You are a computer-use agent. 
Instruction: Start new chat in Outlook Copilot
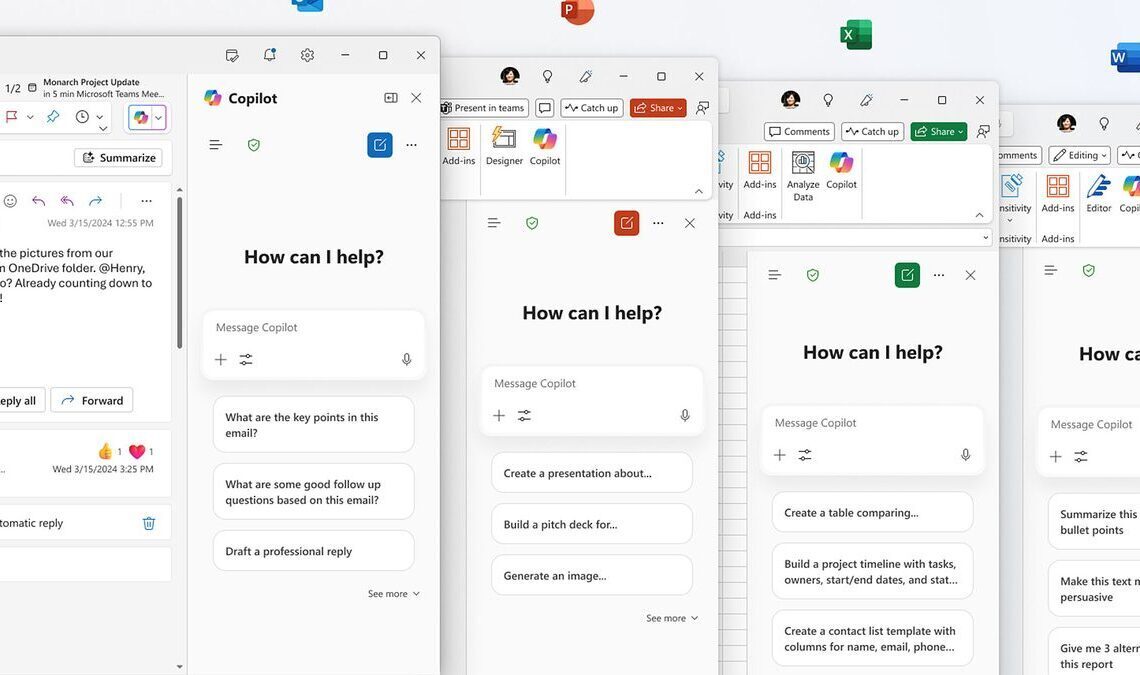[x=380, y=145]
